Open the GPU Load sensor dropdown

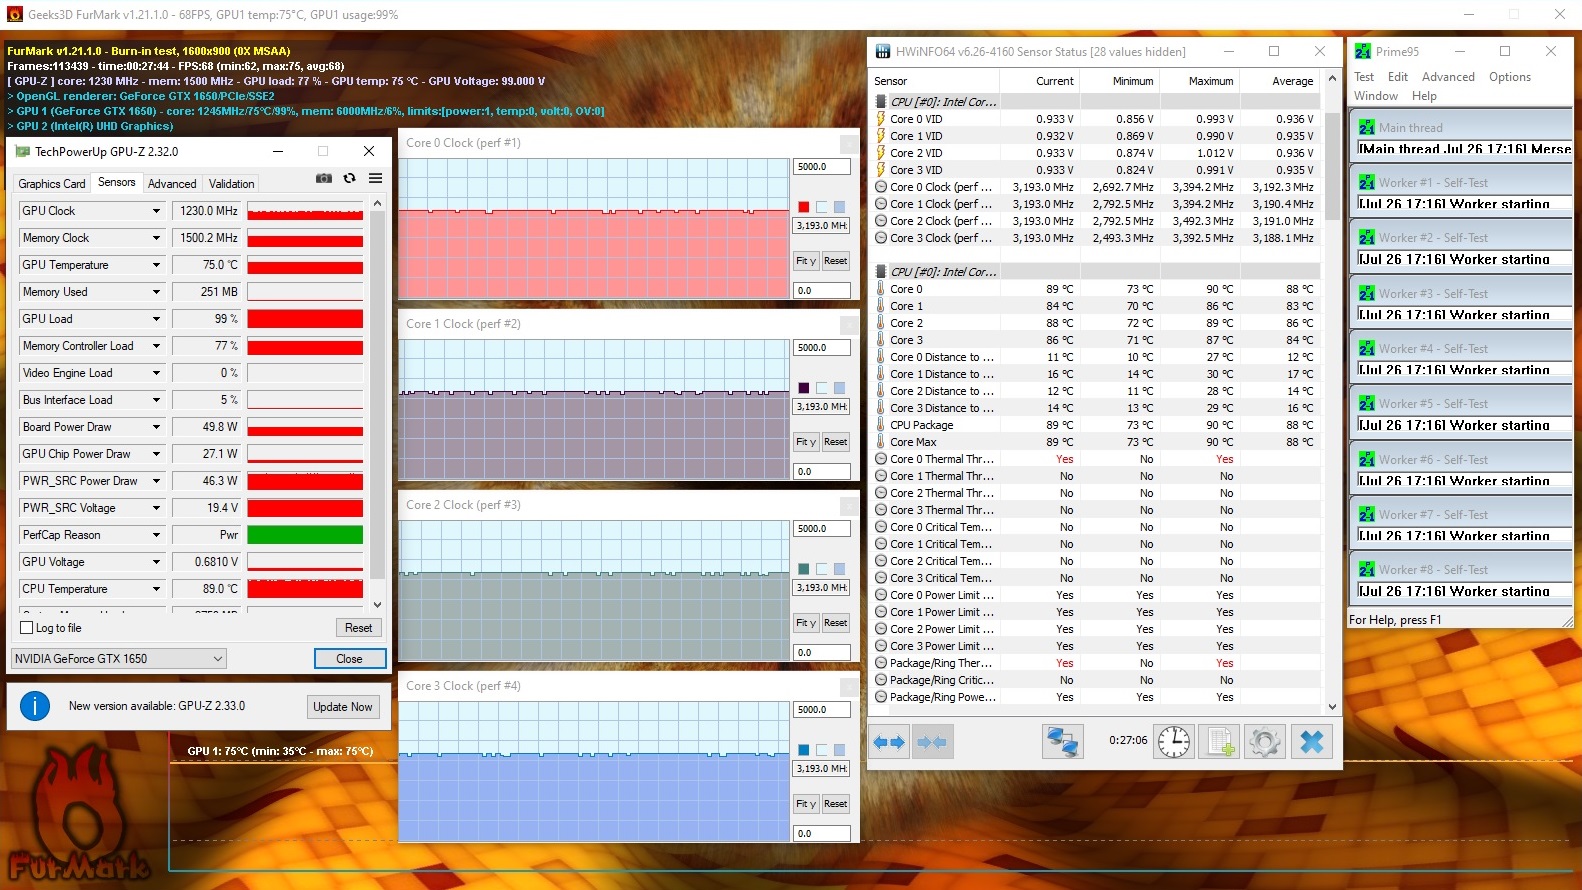click(x=157, y=319)
